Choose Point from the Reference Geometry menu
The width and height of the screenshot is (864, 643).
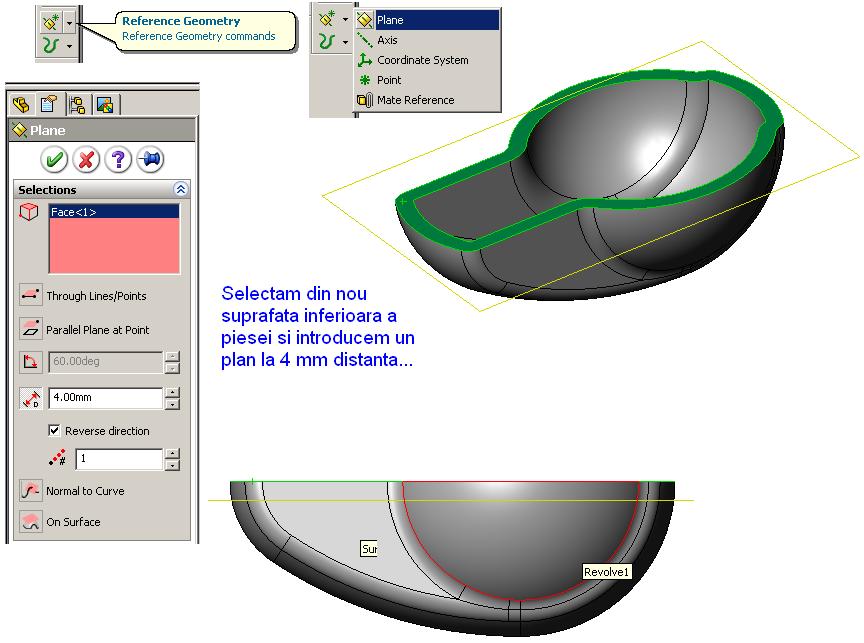[x=428, y=80]
